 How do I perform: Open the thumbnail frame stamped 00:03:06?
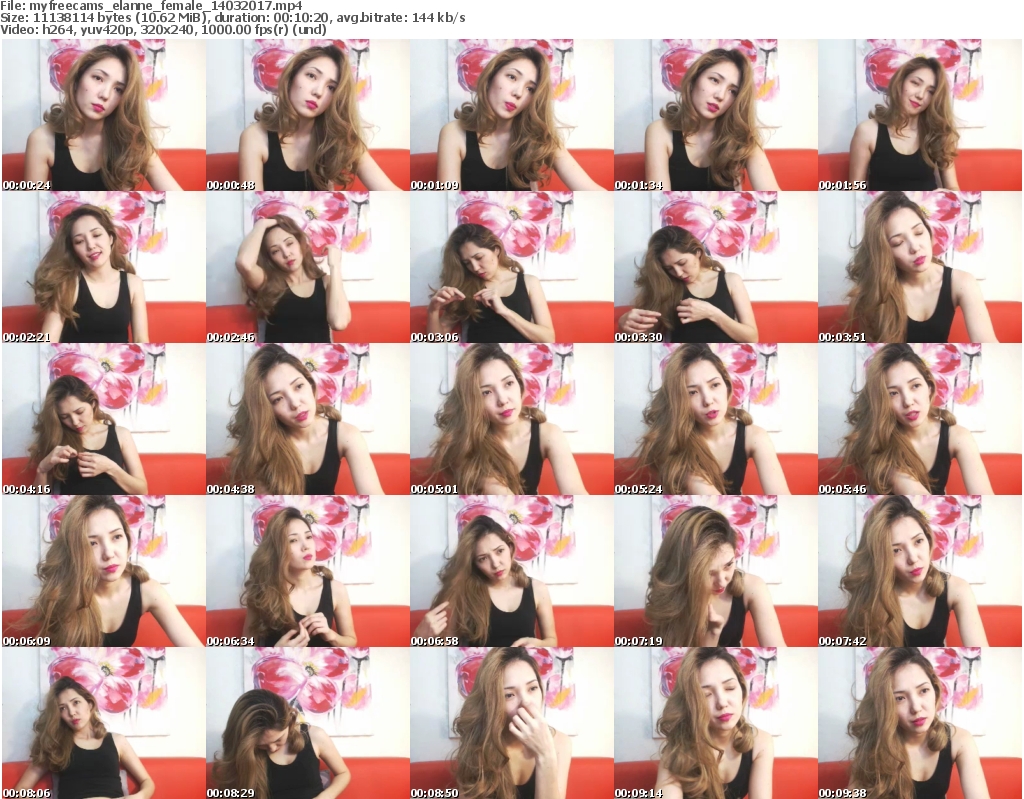(511, 267)
